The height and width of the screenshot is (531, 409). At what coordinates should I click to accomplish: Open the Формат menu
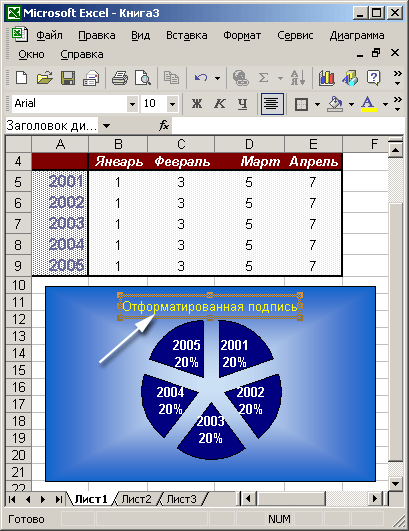click(242, 35)
